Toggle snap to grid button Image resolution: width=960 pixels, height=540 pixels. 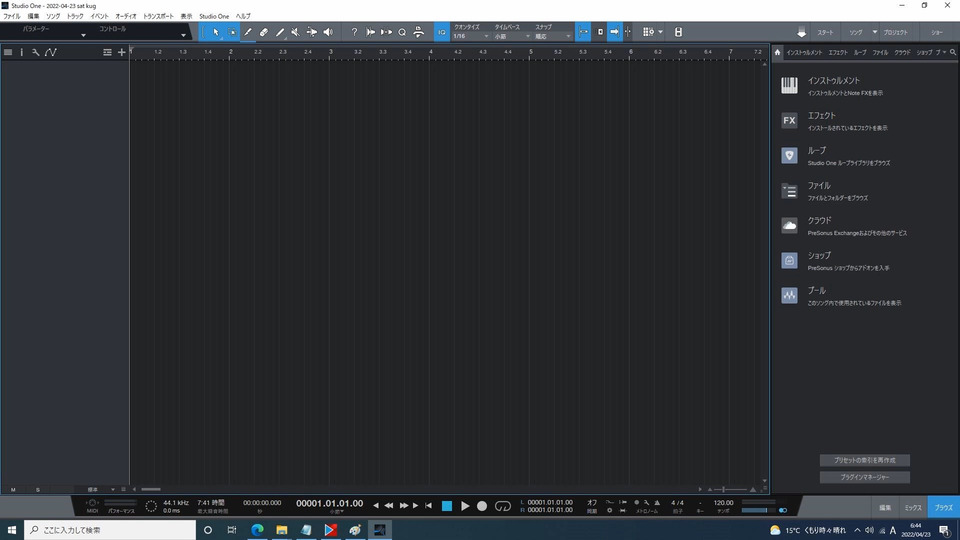click(583, 32)
